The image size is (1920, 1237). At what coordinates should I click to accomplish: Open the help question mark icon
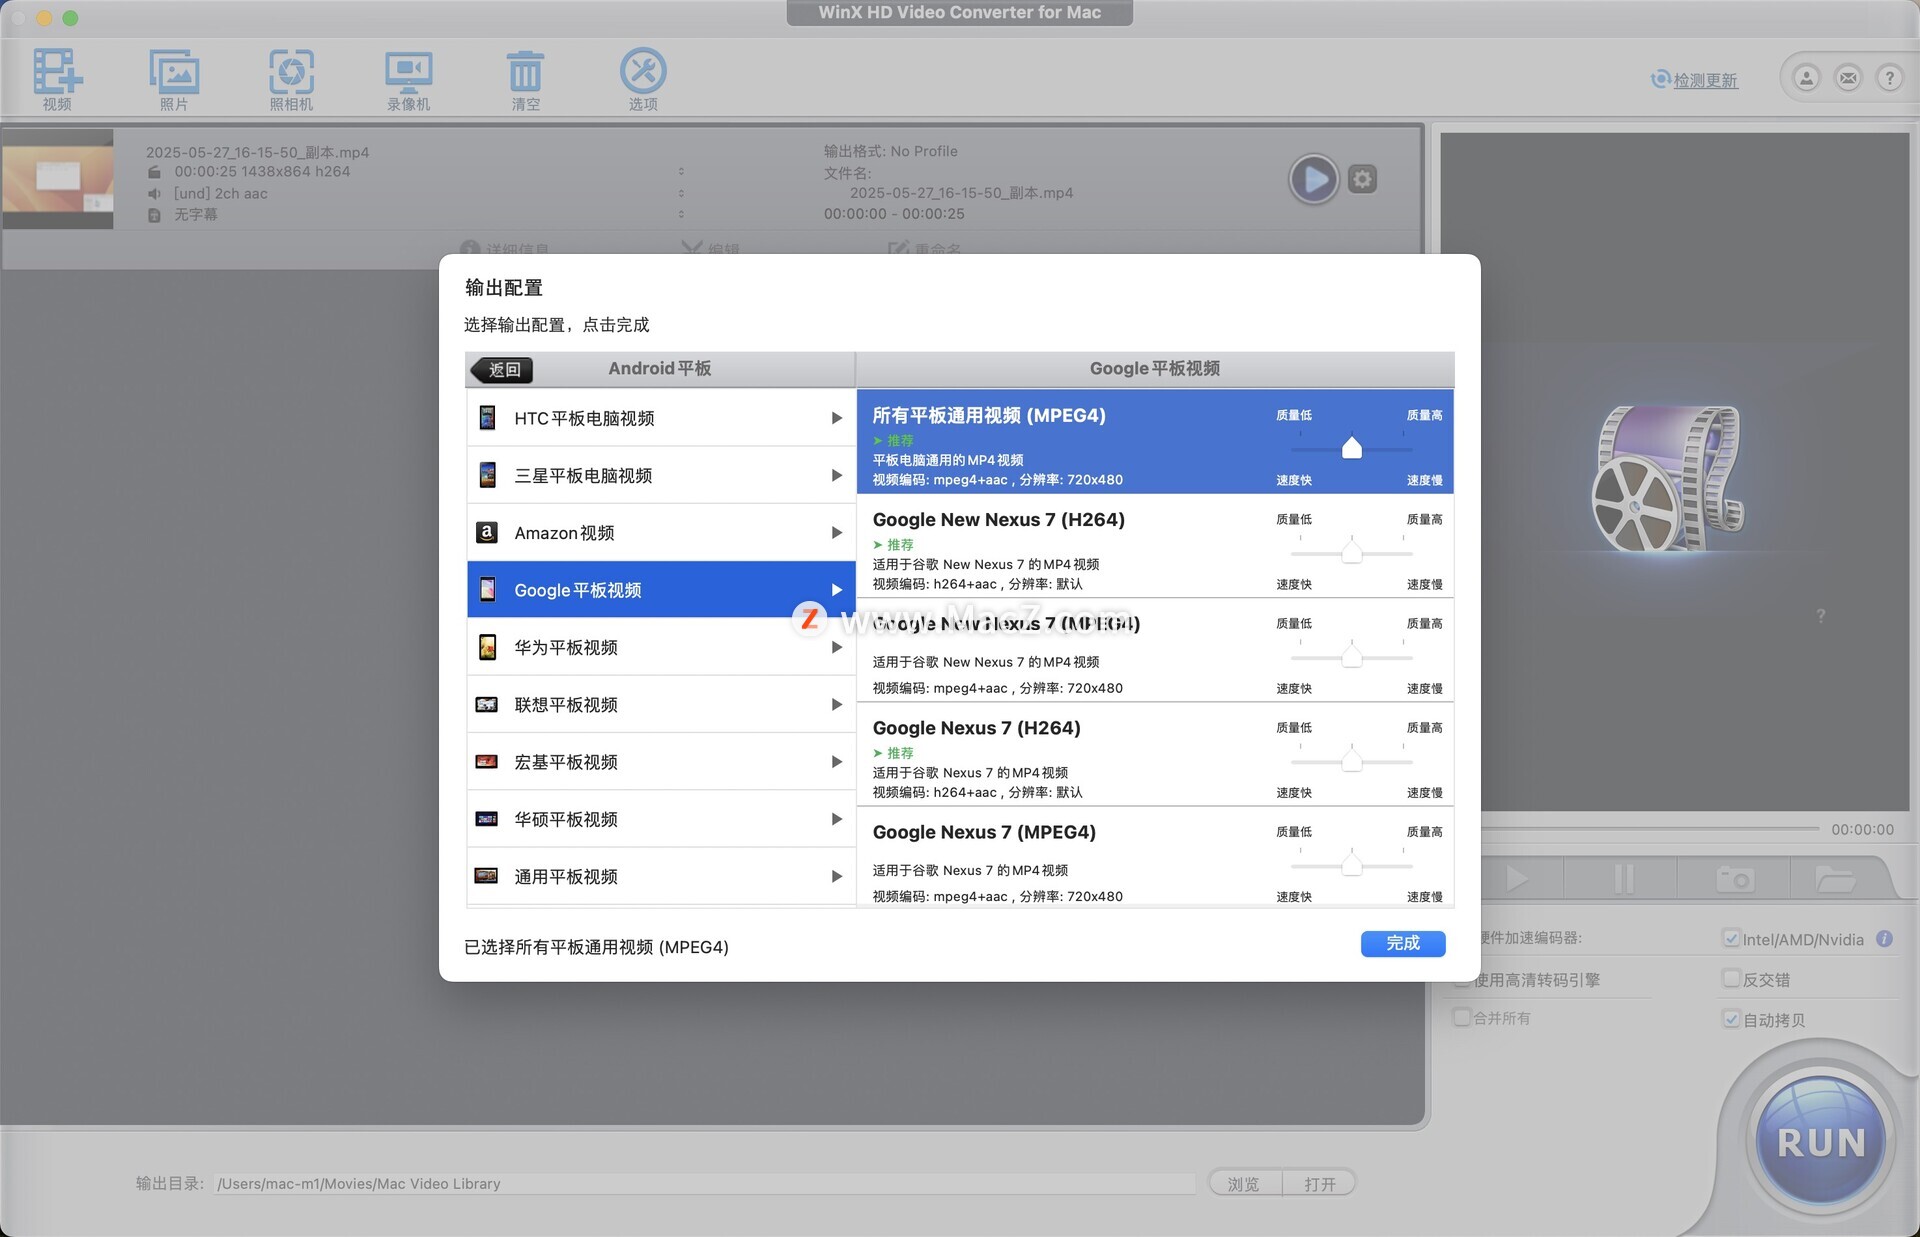(1889, 78)
